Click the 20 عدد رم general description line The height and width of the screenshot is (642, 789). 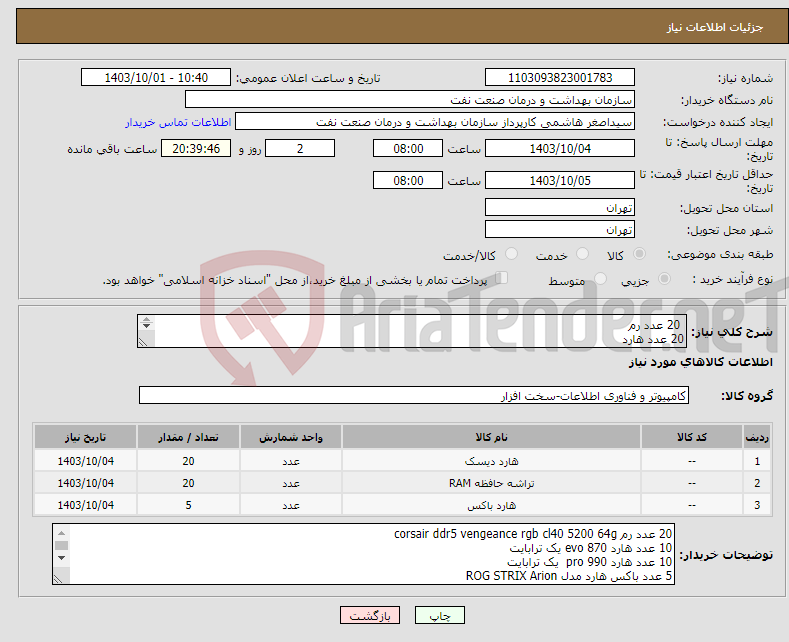point(654,325)
